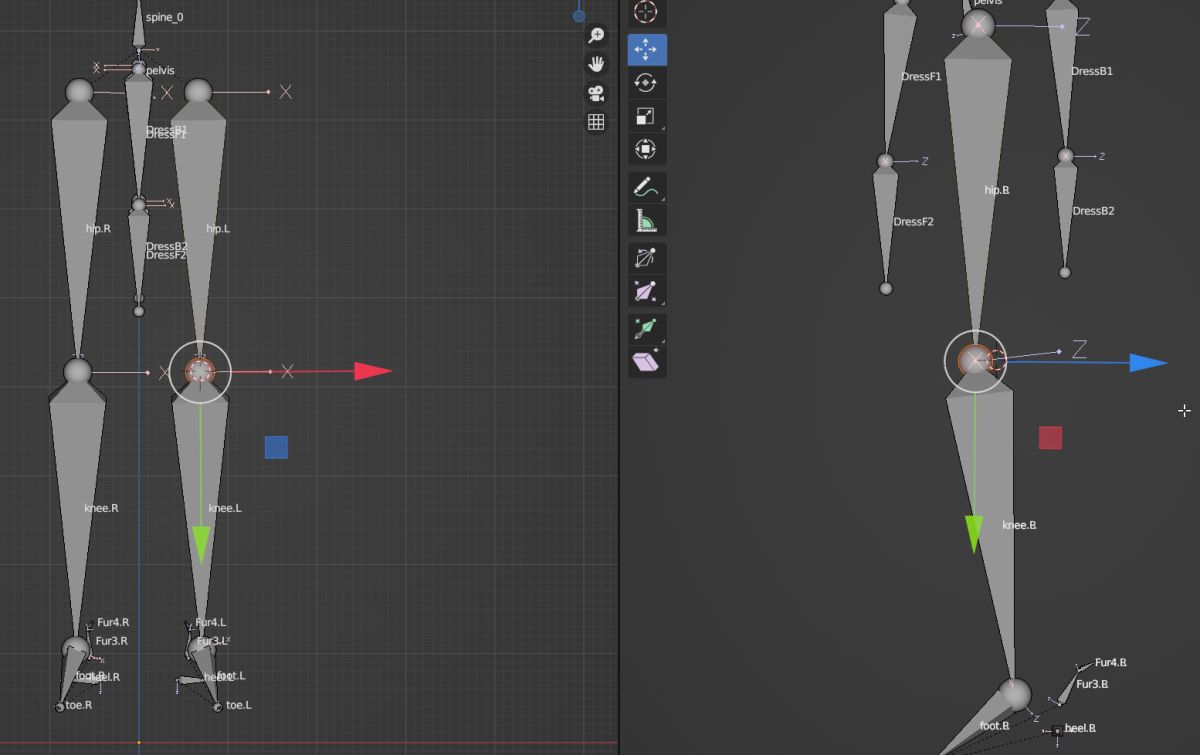
Task: Click the green Y arrow in left viewport
Action: click(201, 543)
